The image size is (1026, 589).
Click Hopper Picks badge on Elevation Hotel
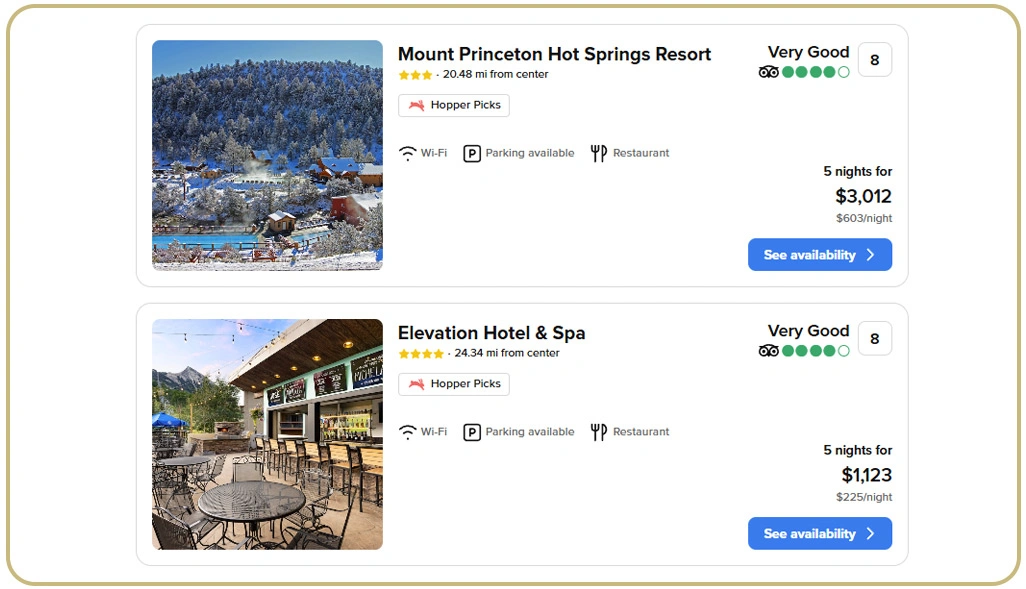pos(454,384)
